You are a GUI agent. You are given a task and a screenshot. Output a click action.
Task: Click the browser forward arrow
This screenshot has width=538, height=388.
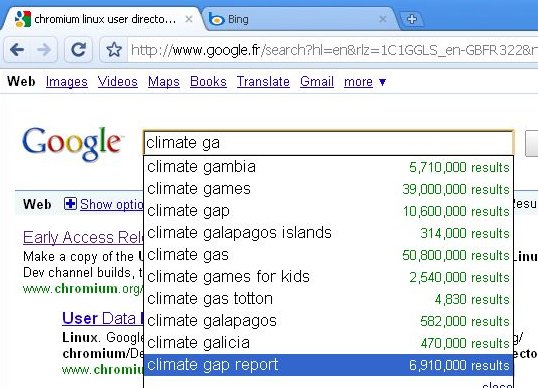[44, 50]
